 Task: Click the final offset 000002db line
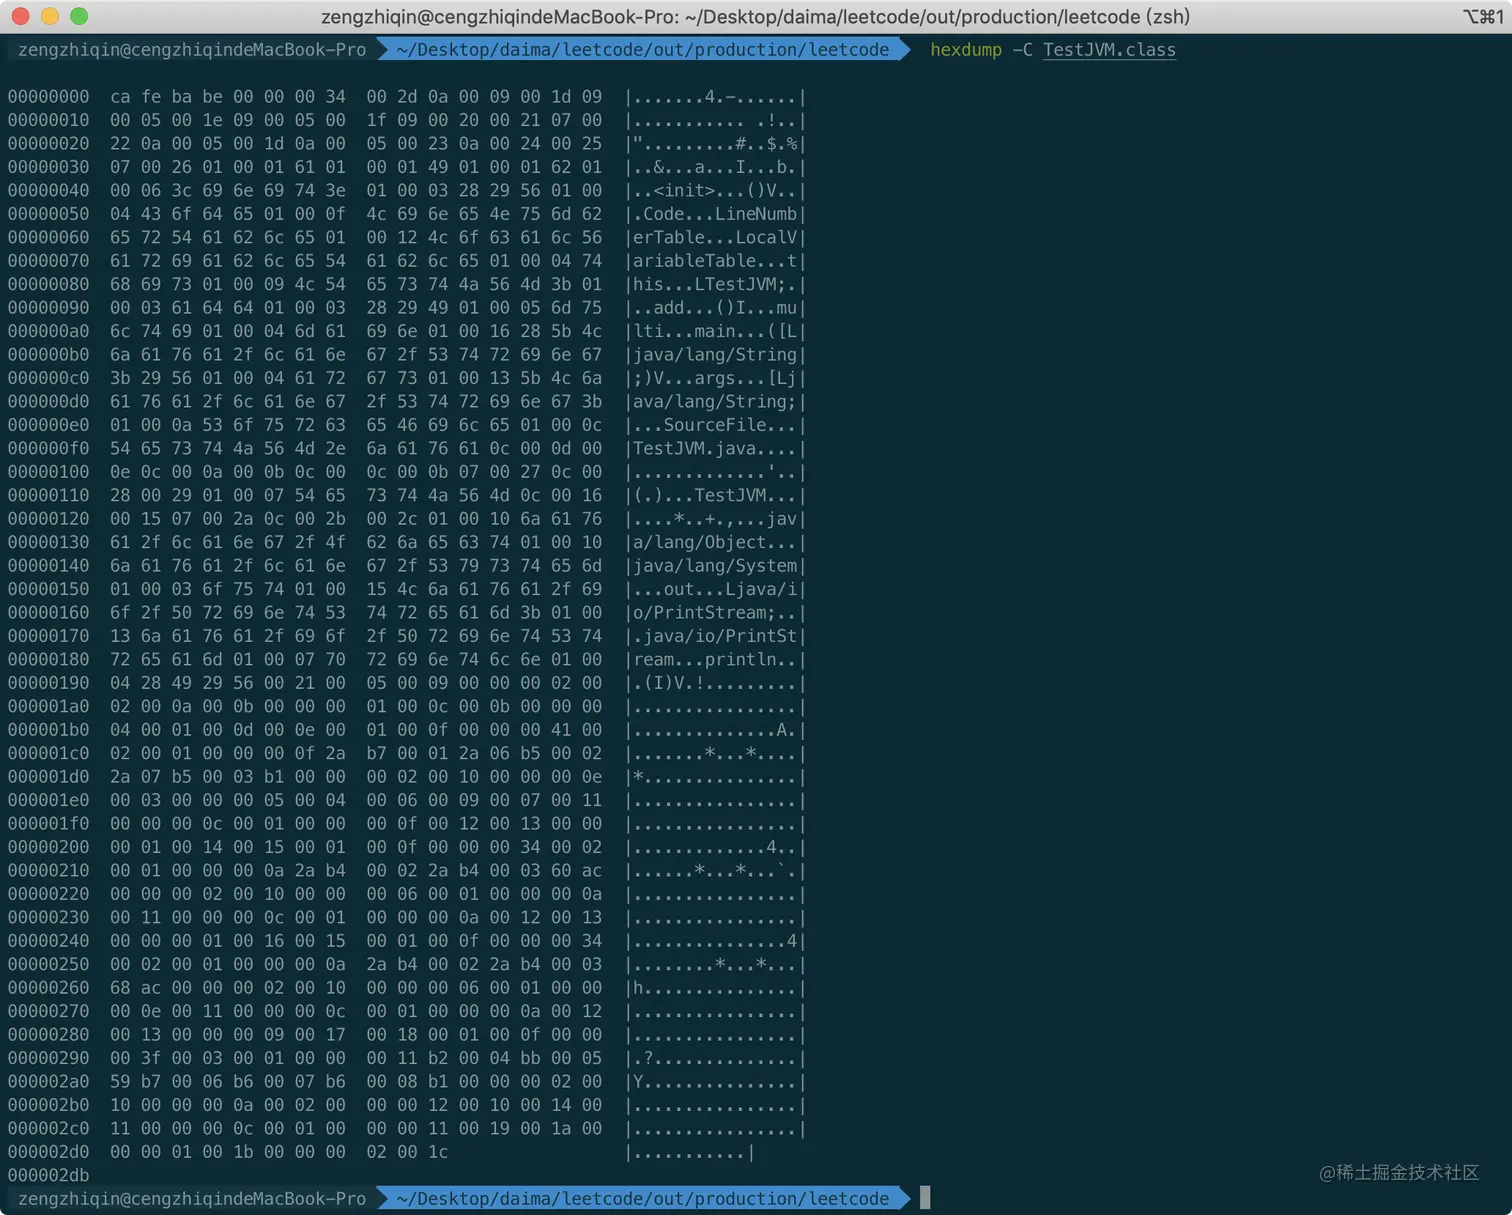tap(48, 1175)
